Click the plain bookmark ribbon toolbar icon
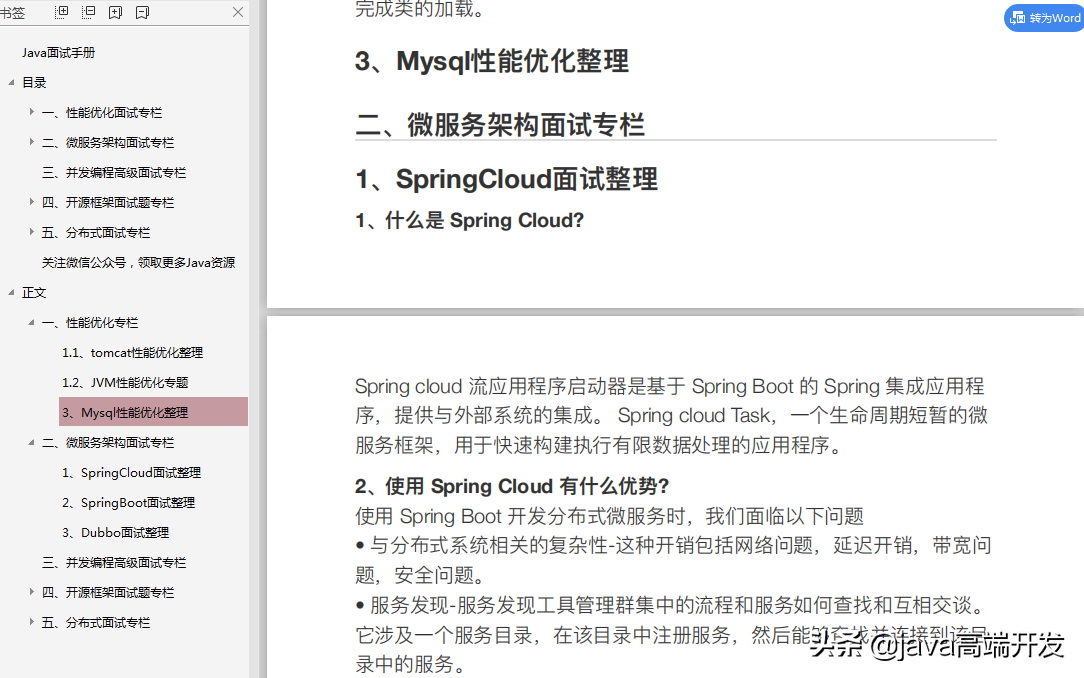Screen dimensions: 1084x678 click(142, 12)
